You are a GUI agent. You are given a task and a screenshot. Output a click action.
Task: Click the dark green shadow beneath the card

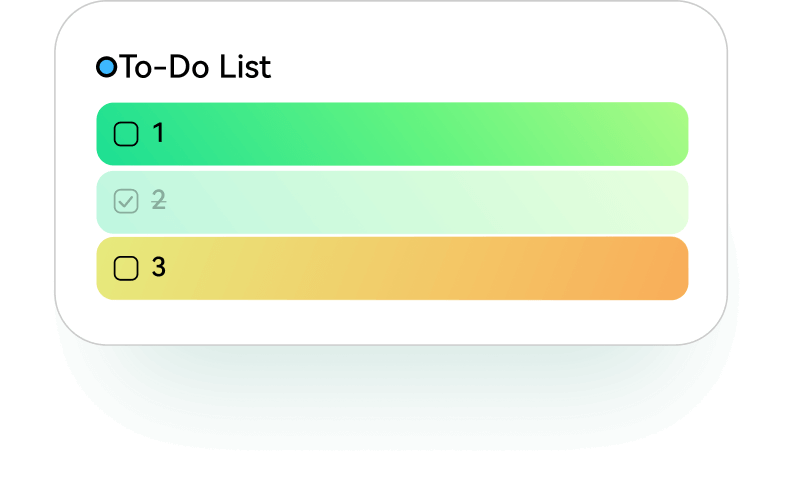pos(392,400)
